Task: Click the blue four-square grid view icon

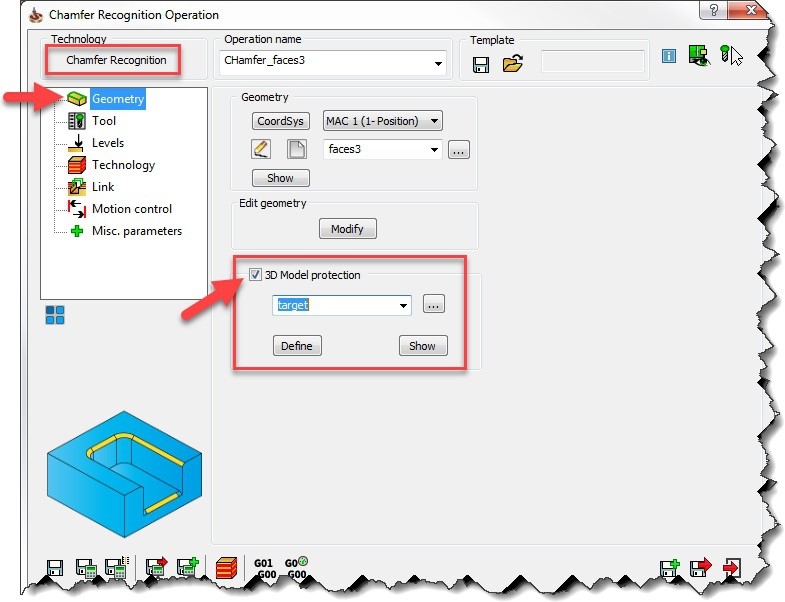Action: pos(55,315)
